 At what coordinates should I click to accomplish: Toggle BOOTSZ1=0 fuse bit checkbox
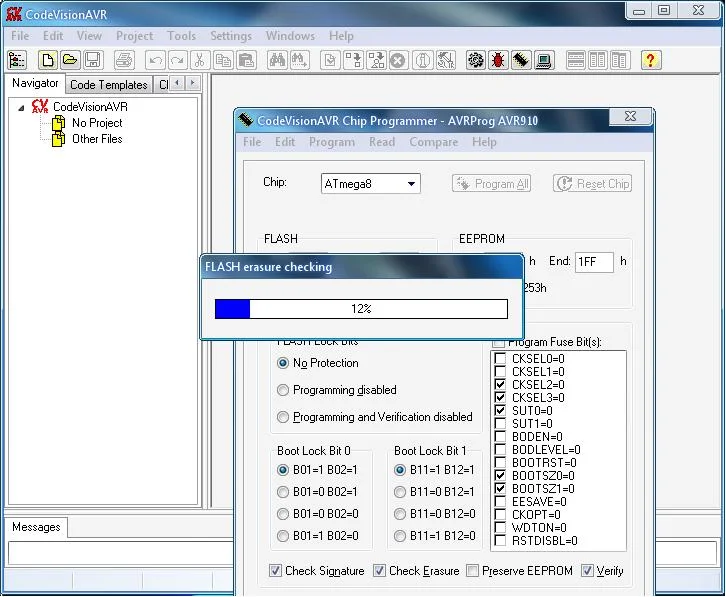tap(500, 488)
